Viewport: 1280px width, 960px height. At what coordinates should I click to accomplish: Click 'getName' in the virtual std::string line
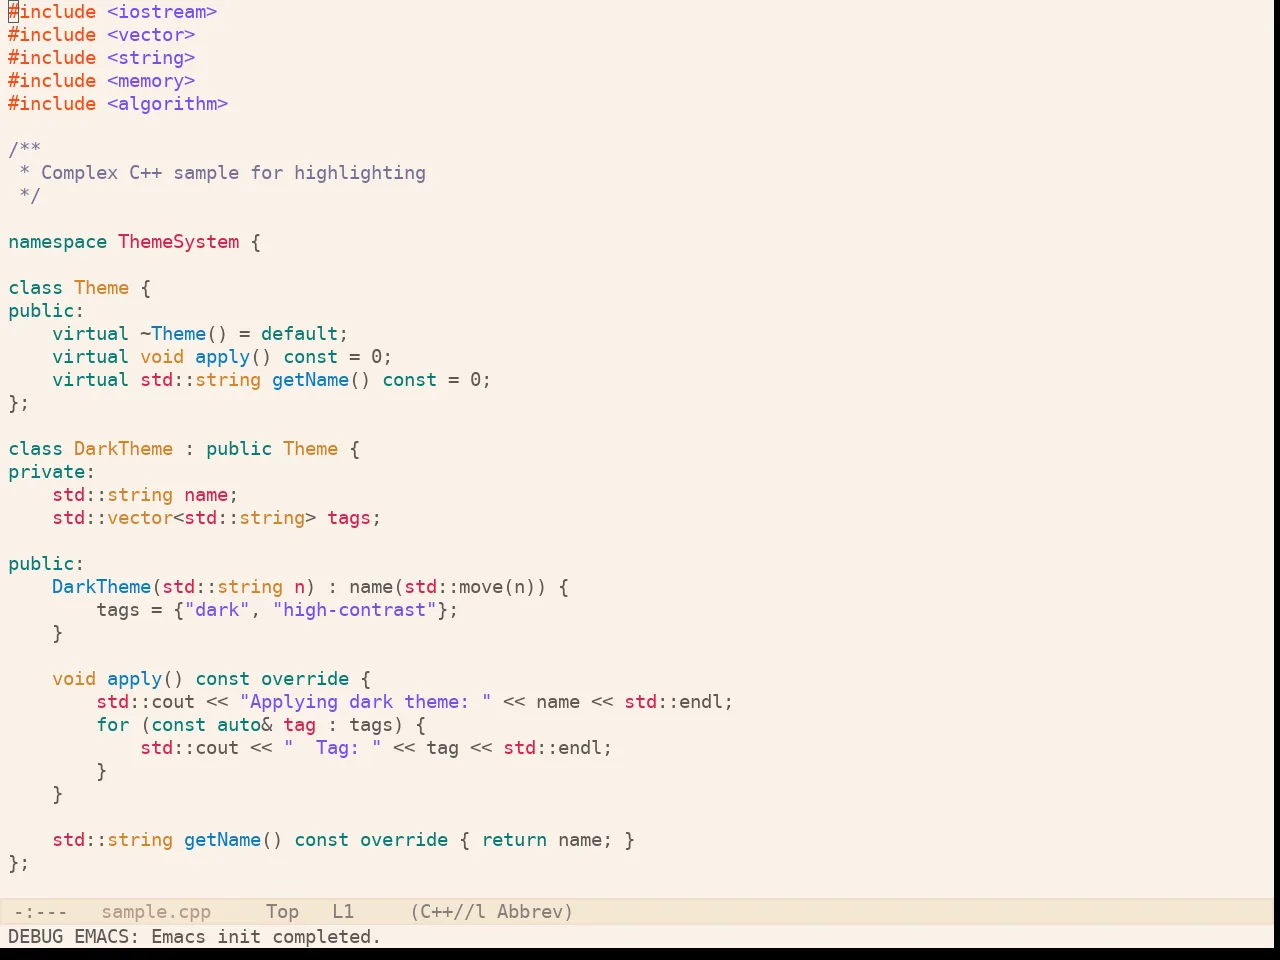[310, 380]
